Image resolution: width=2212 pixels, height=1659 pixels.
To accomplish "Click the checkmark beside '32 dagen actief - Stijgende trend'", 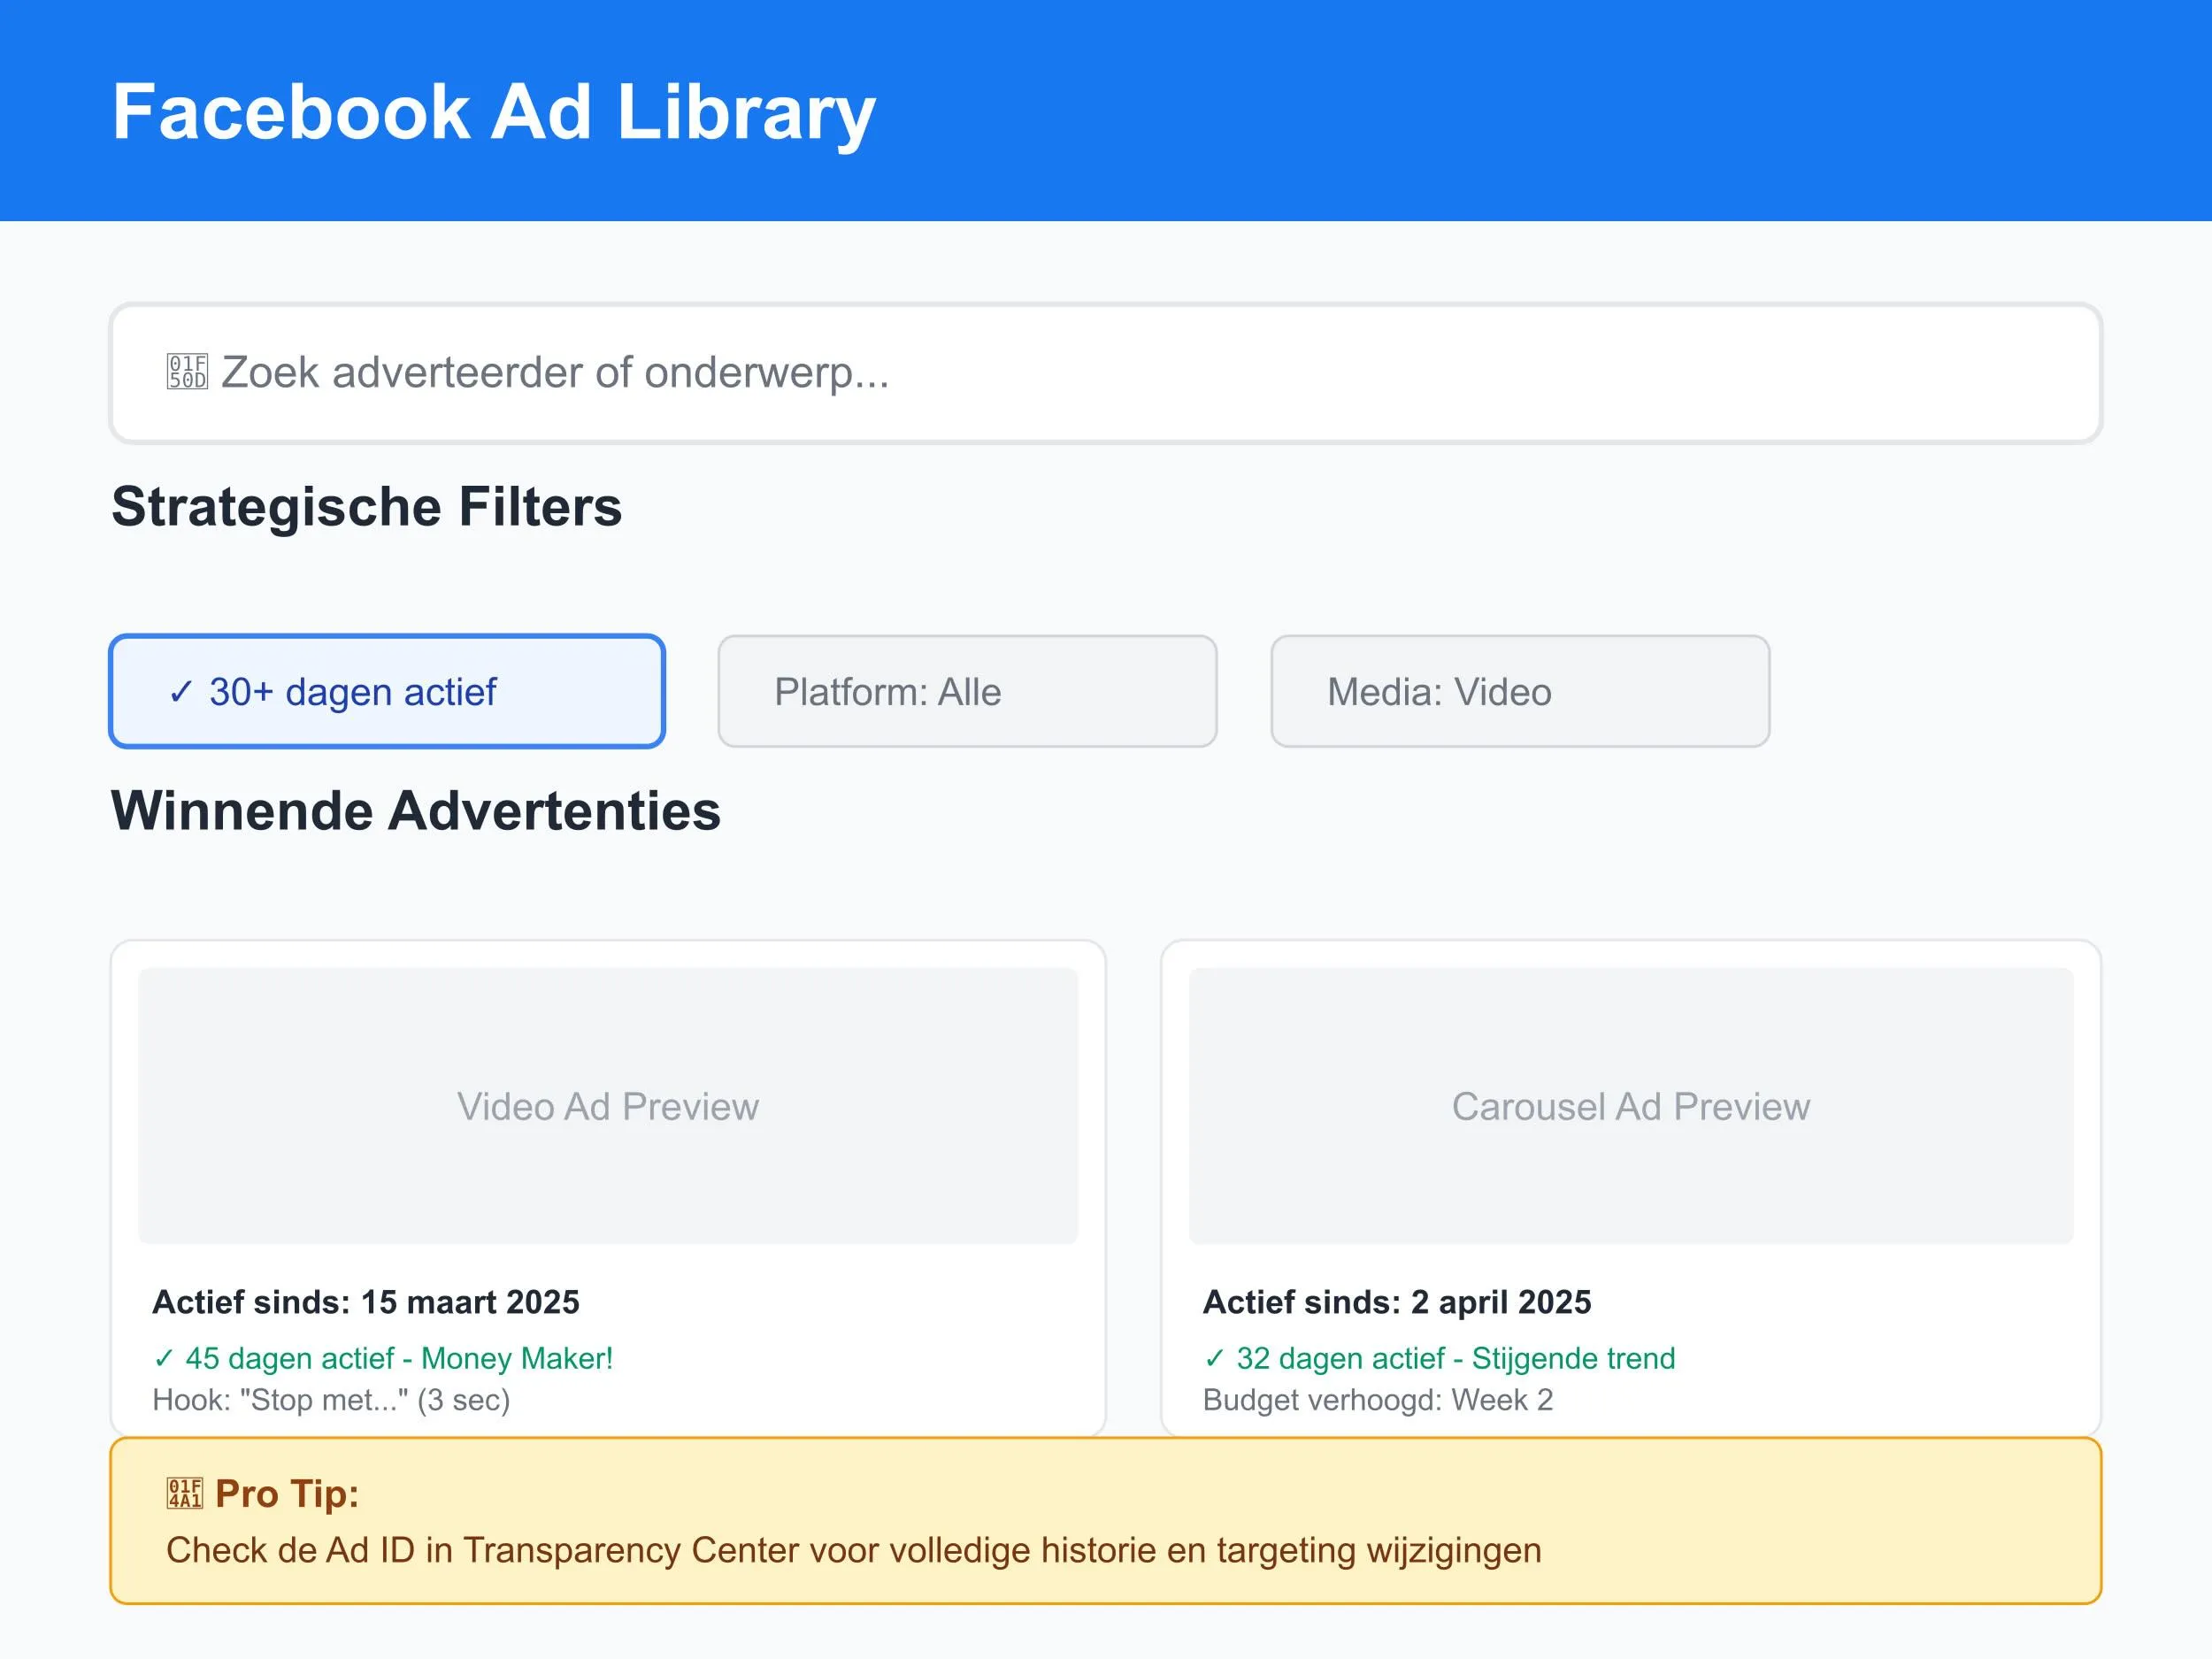I will pyautogui.click(x=1216, y=1358).
